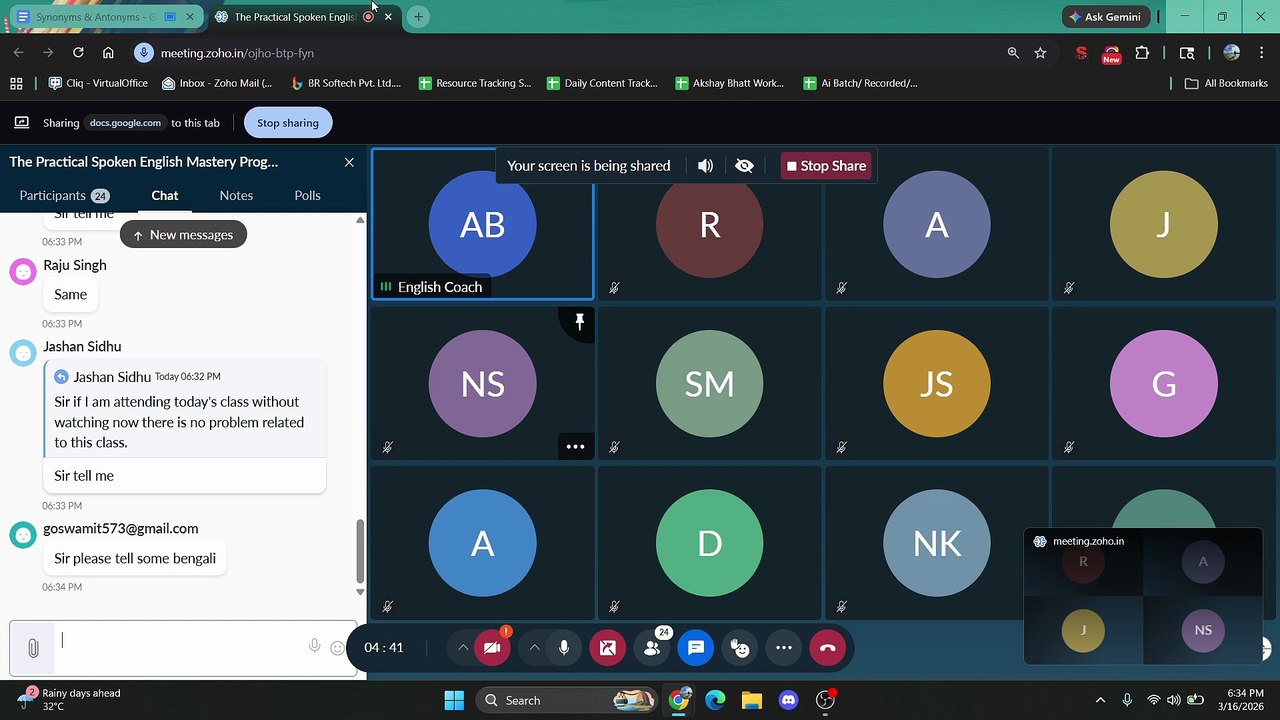This screenshot has height=720, width=1280.
Task: Click the Windows taskbar Search box
Action: 566,700
